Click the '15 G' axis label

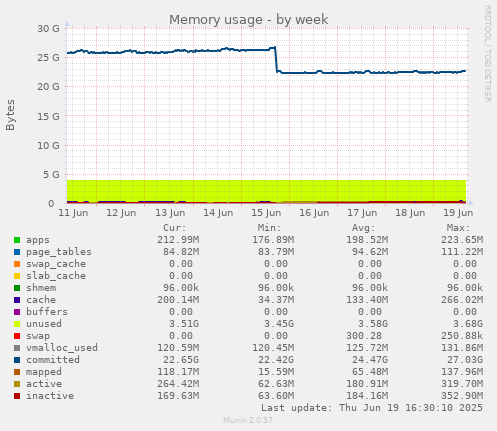point(48,116)
